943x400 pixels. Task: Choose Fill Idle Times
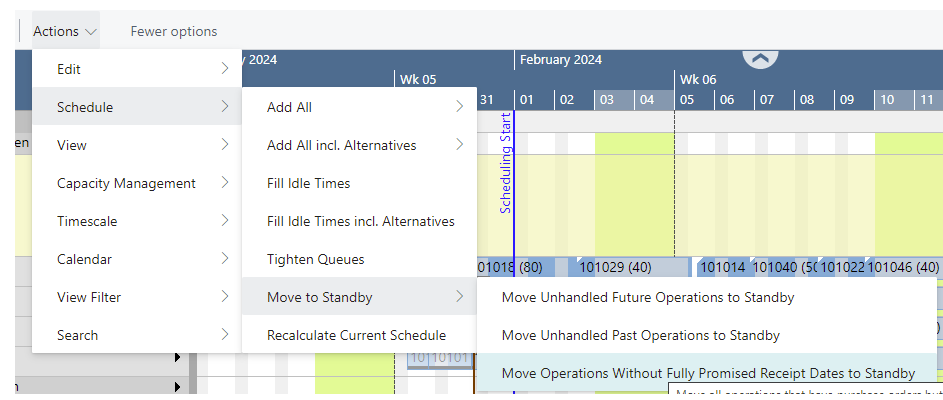pyautogui.click(x=359, y=183)
